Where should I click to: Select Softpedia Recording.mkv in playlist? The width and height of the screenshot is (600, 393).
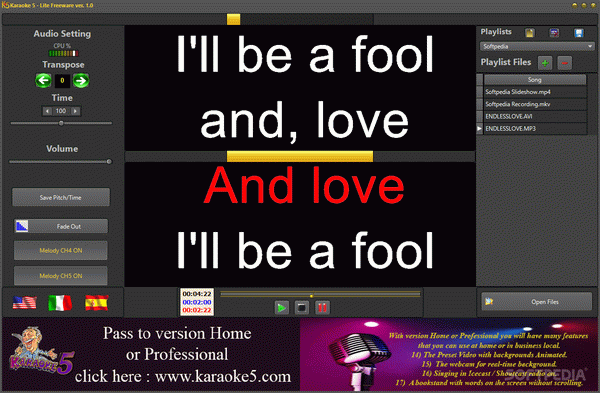pos(535,104)
